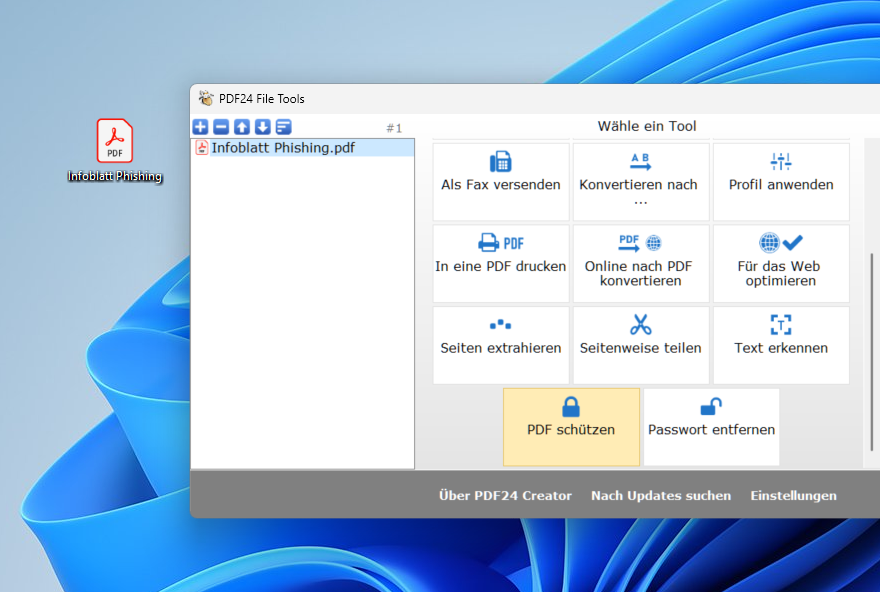The image size is (880, 592).
Task: Click the remove file minus icon
Action: pos(221,127)
